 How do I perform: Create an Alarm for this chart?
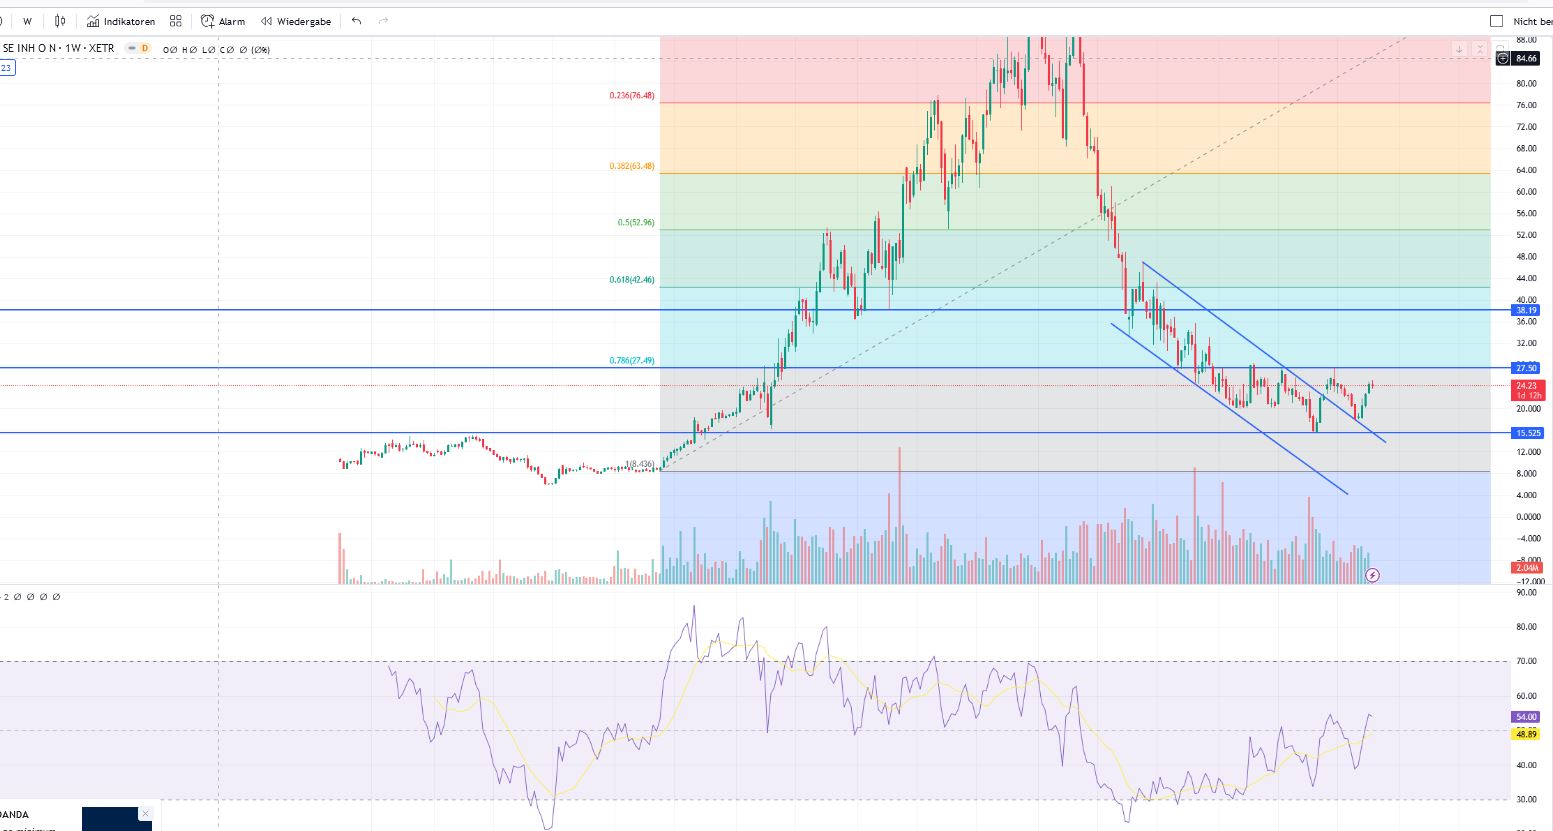[223, 21]
